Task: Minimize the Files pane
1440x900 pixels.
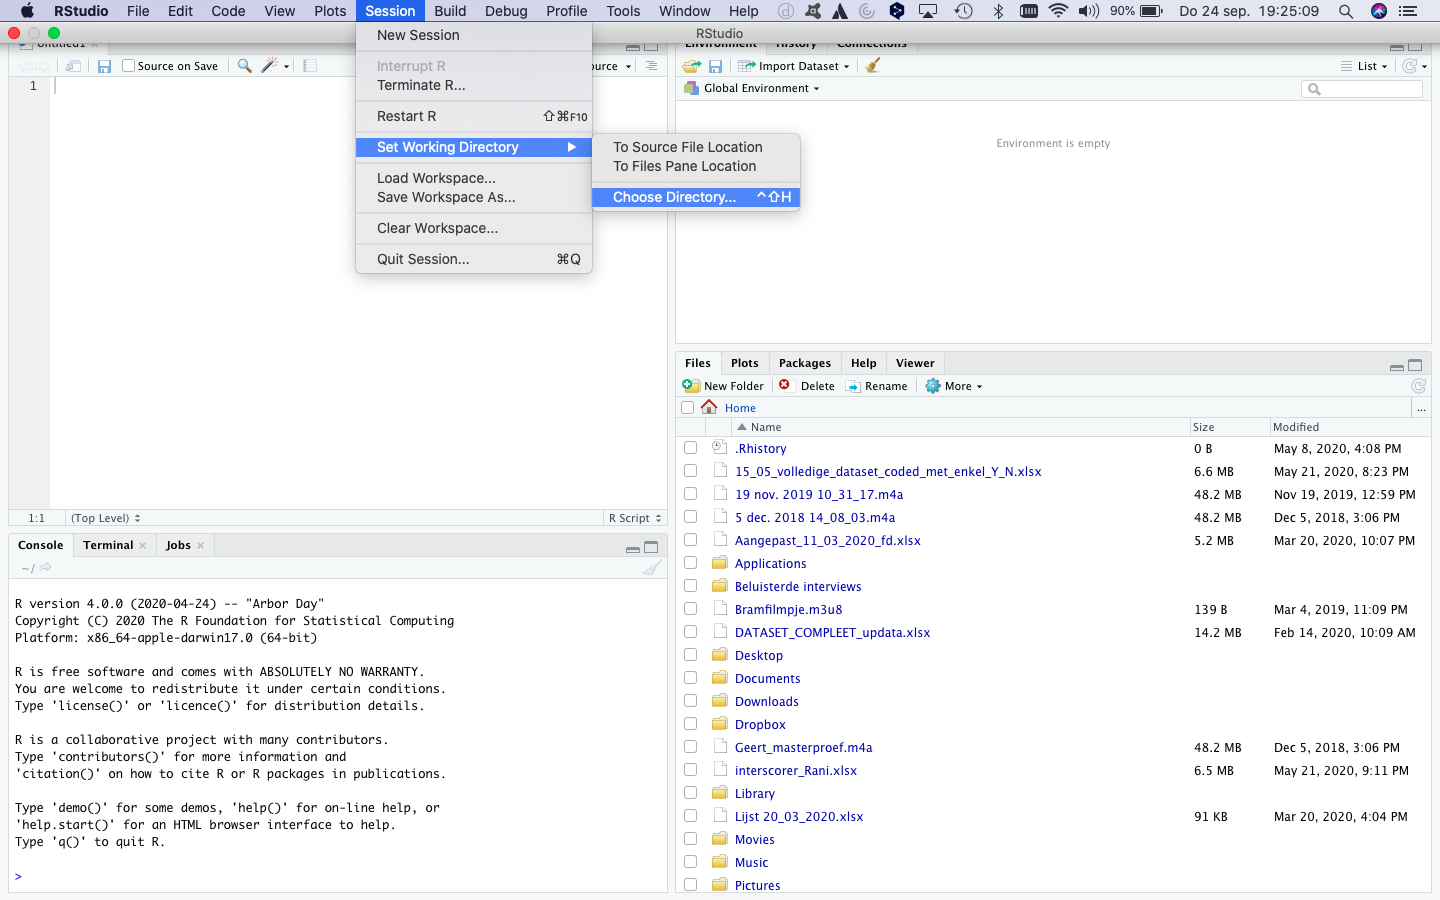Action: tap(1397, 366)
